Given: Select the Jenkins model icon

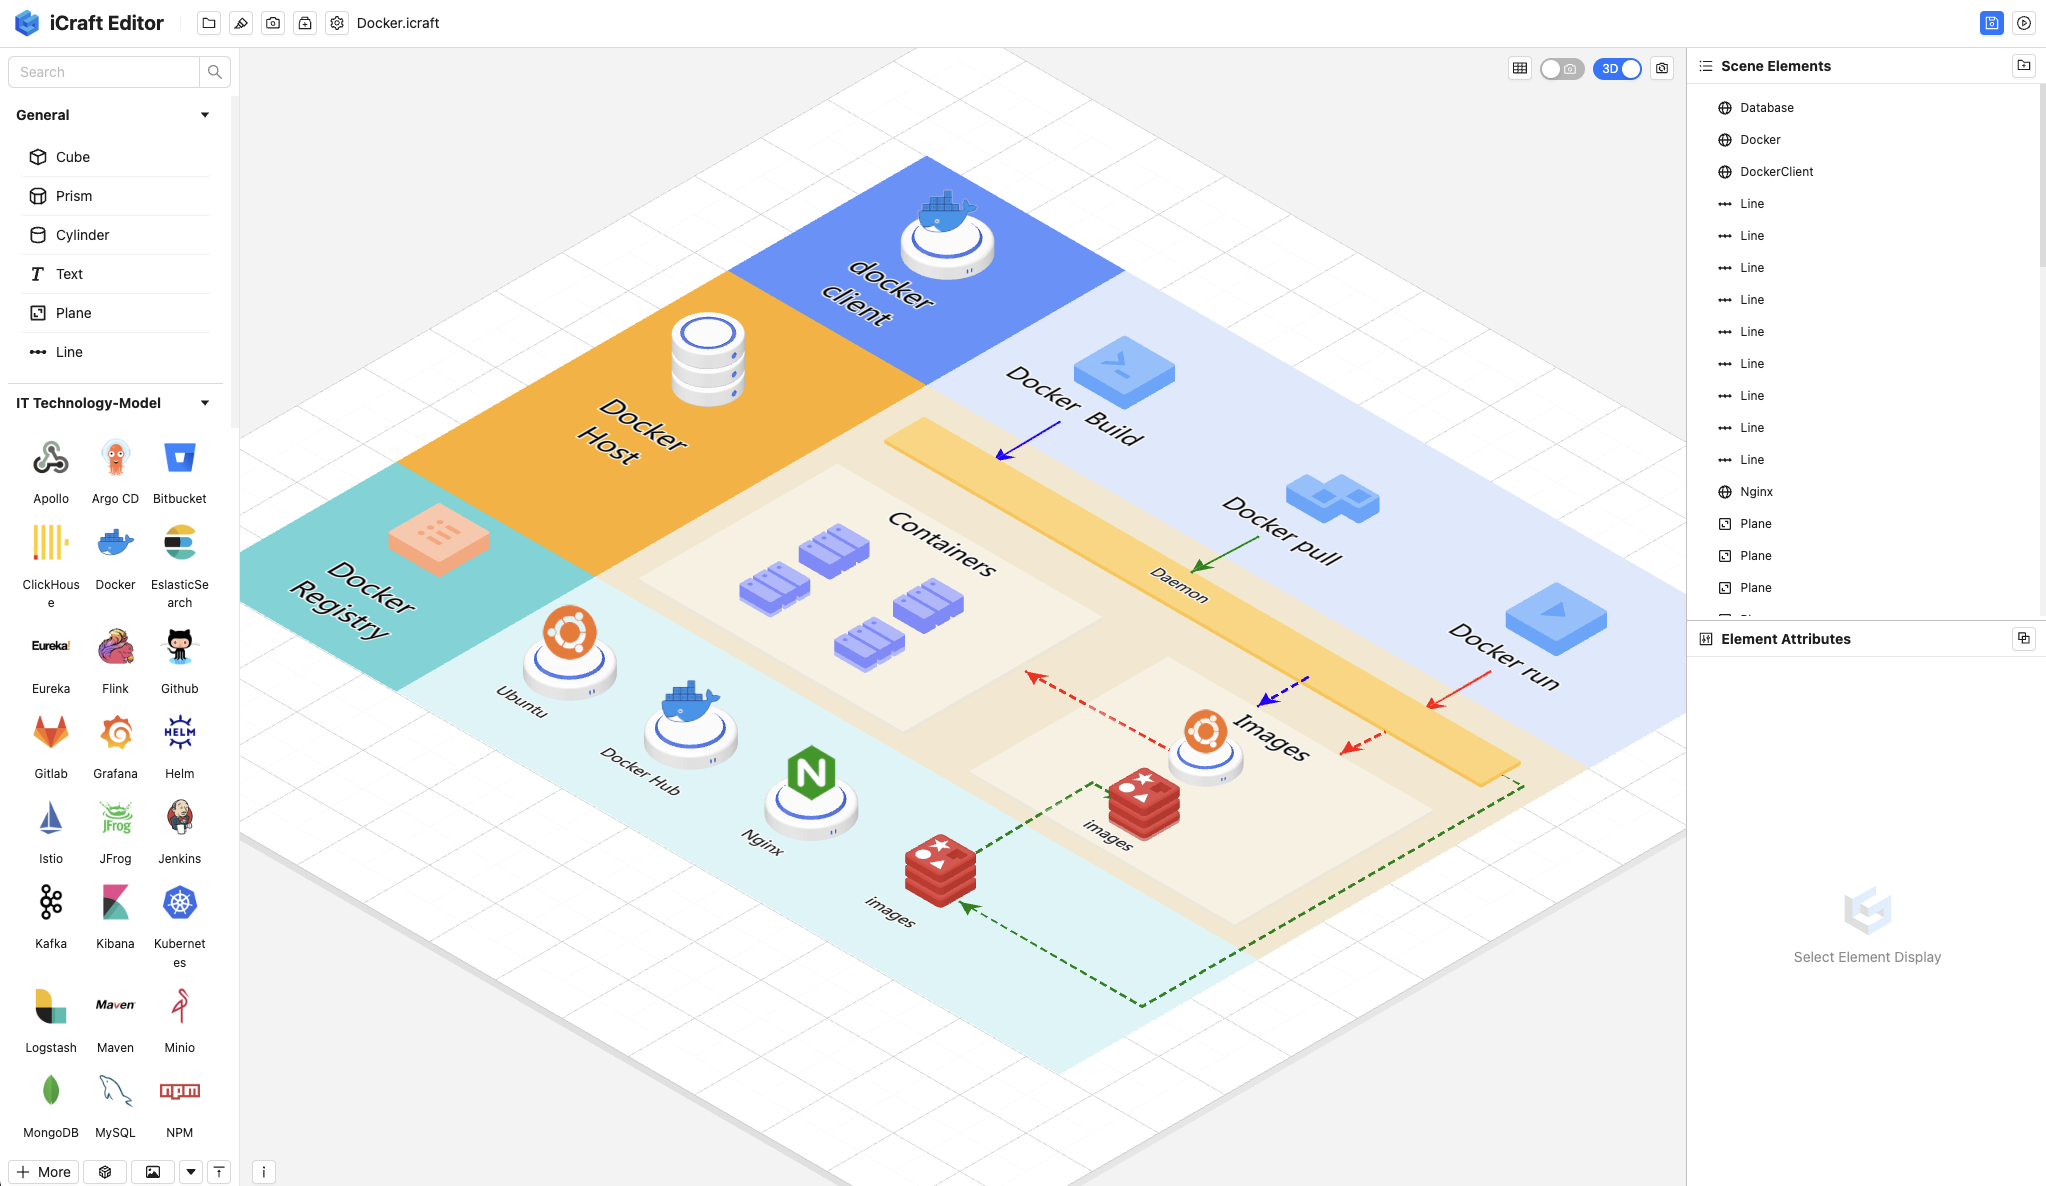Looking at the screenshot, I should (x=180, y=817).
